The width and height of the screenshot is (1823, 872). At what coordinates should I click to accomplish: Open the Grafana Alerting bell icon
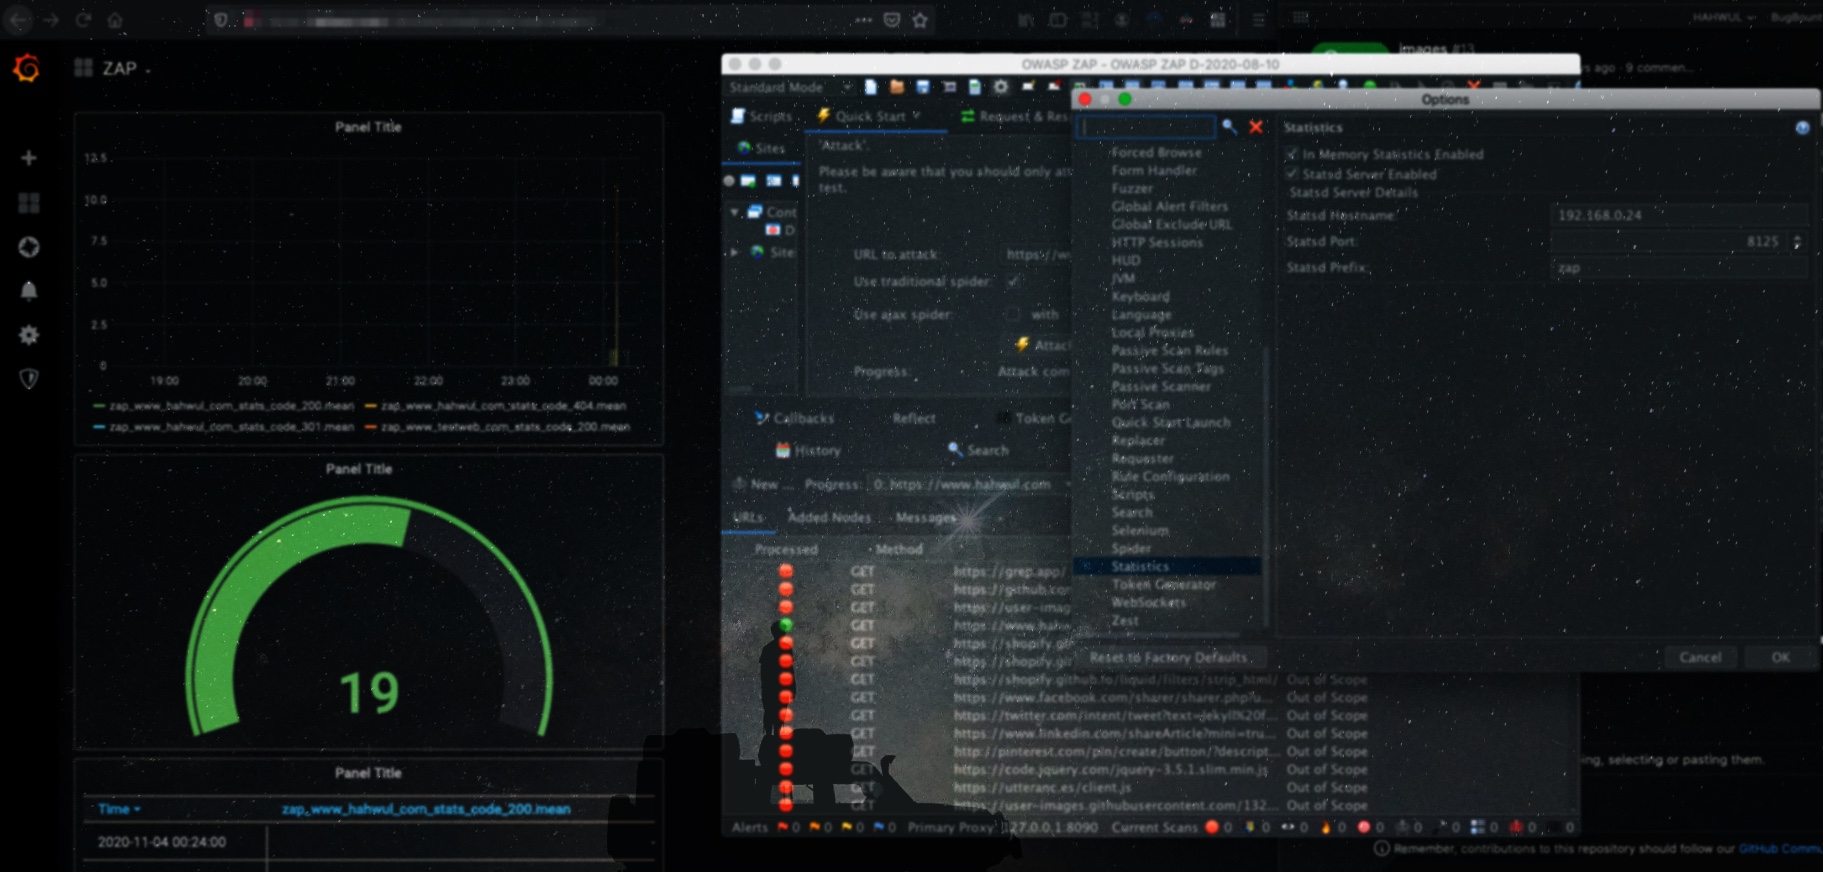(x=29, y=291)
